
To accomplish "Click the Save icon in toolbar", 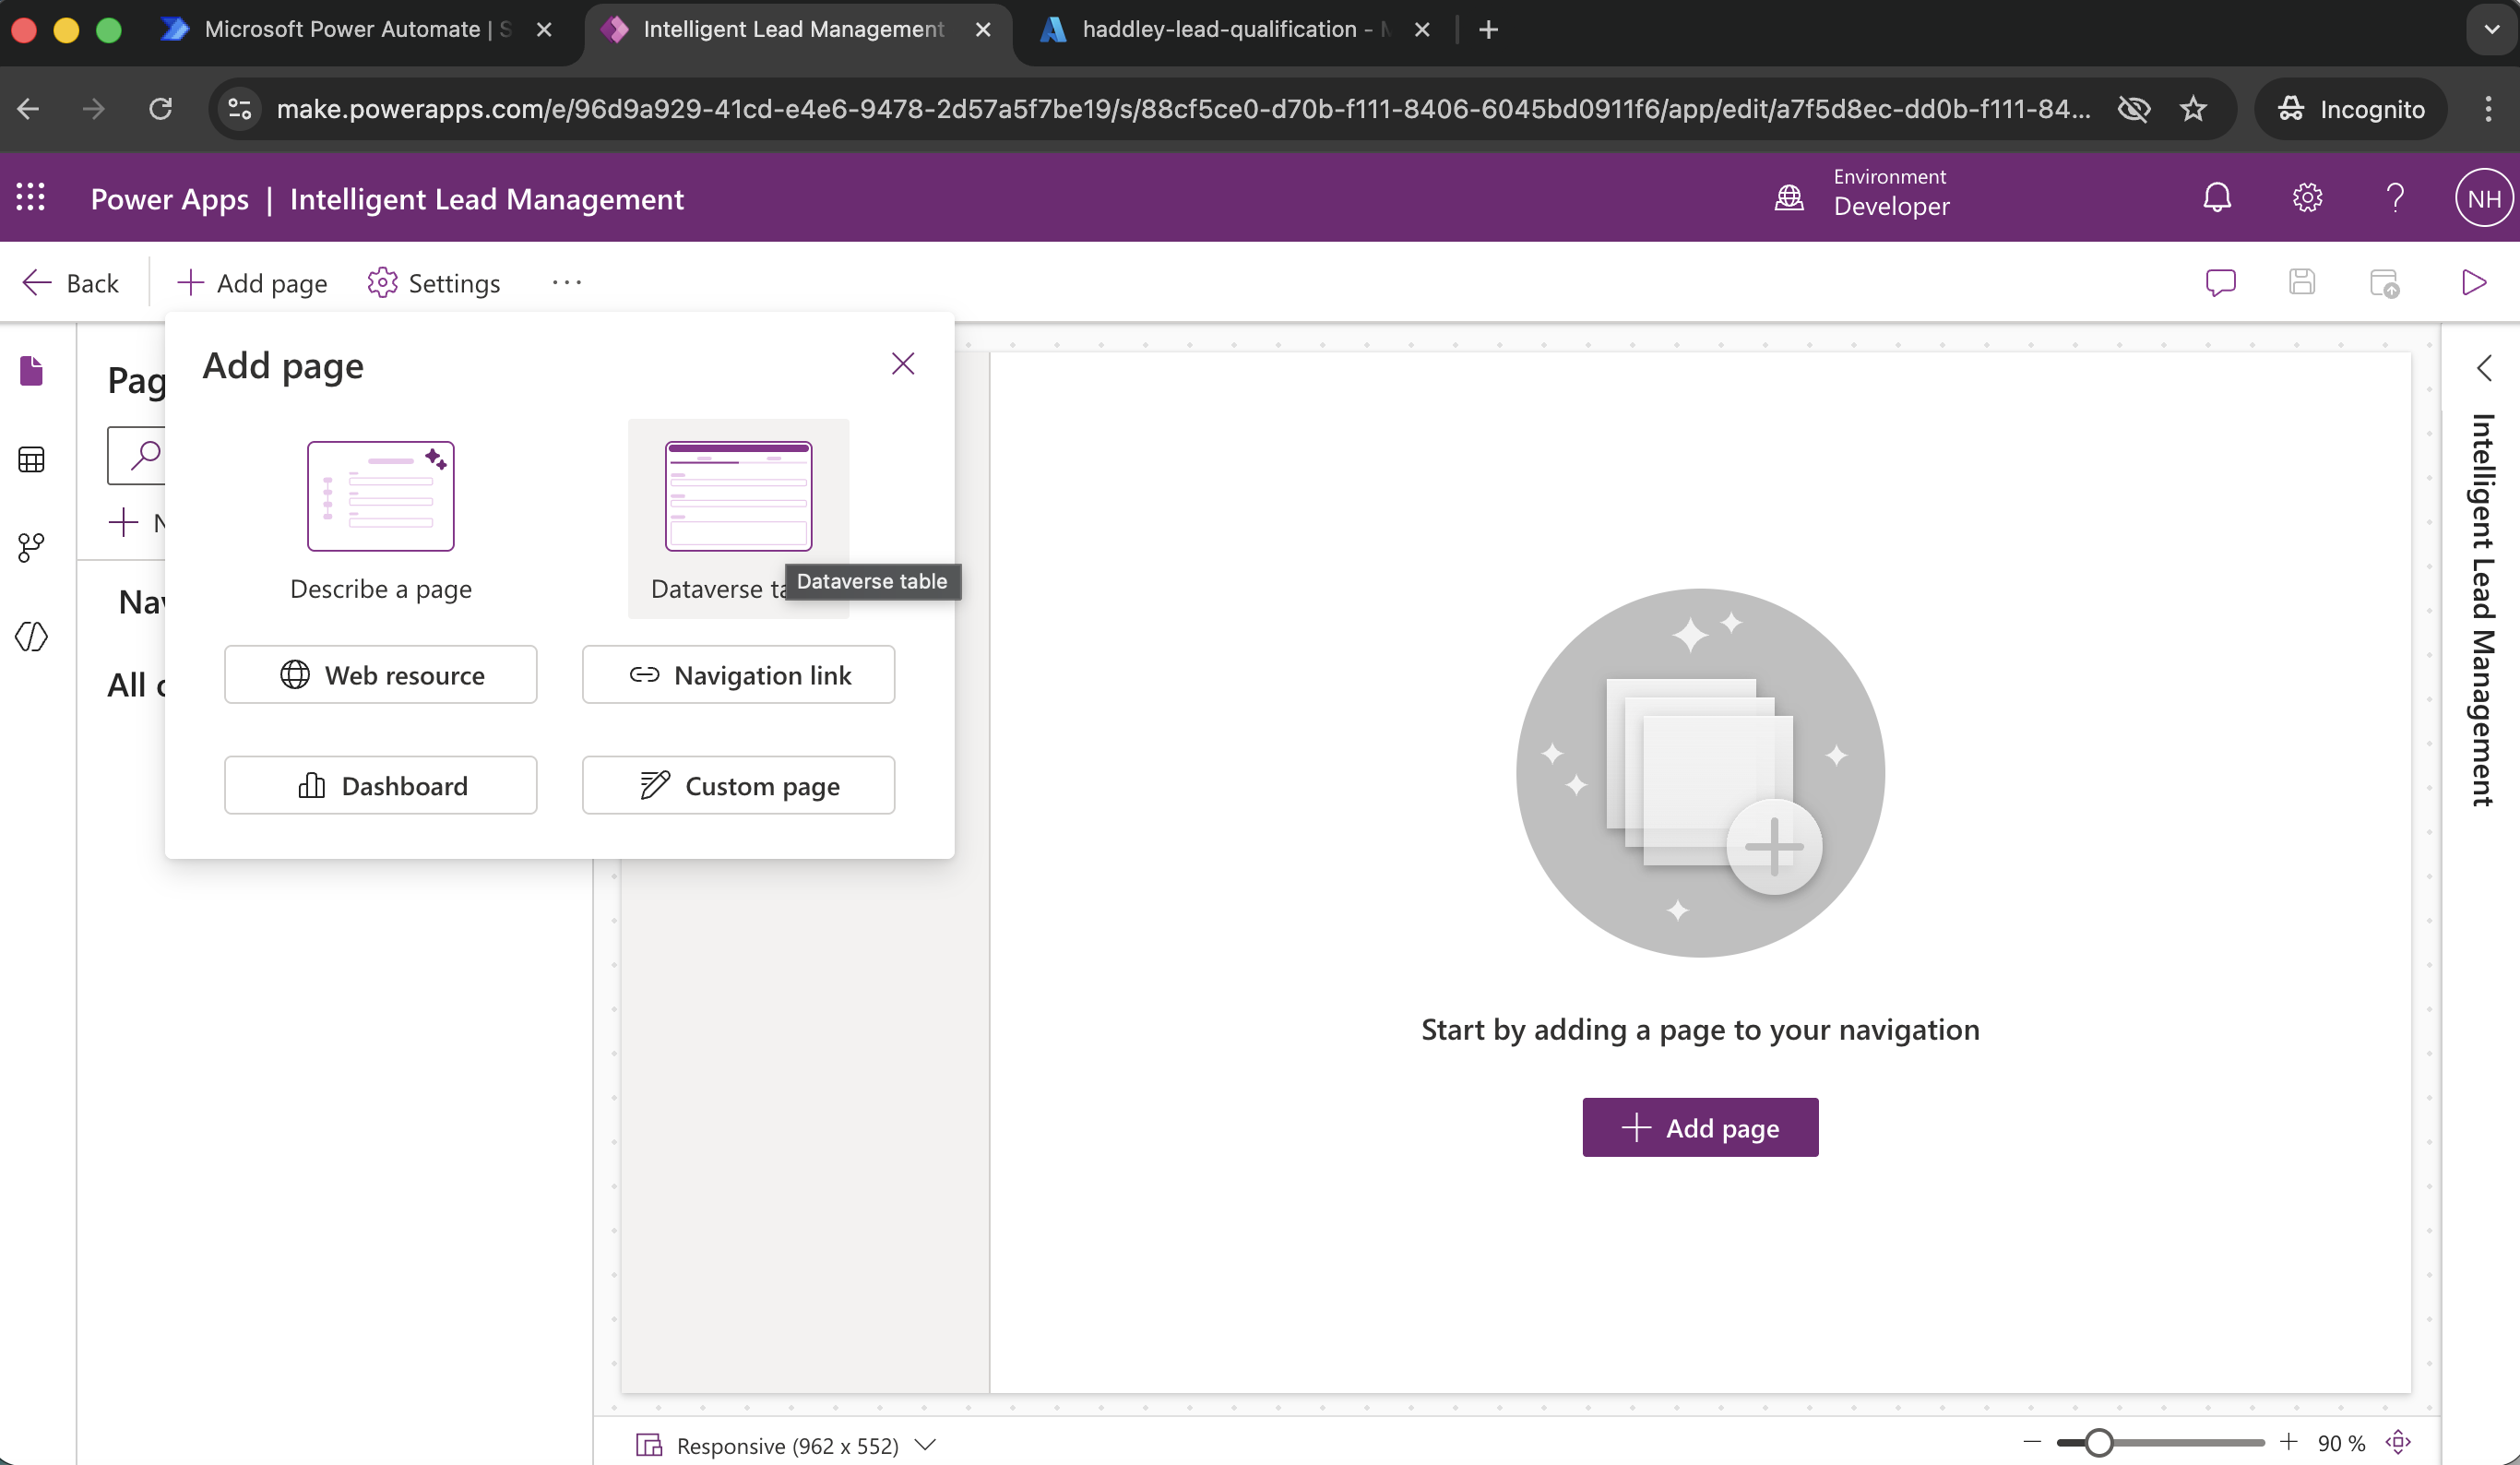I will (2302, 283).
